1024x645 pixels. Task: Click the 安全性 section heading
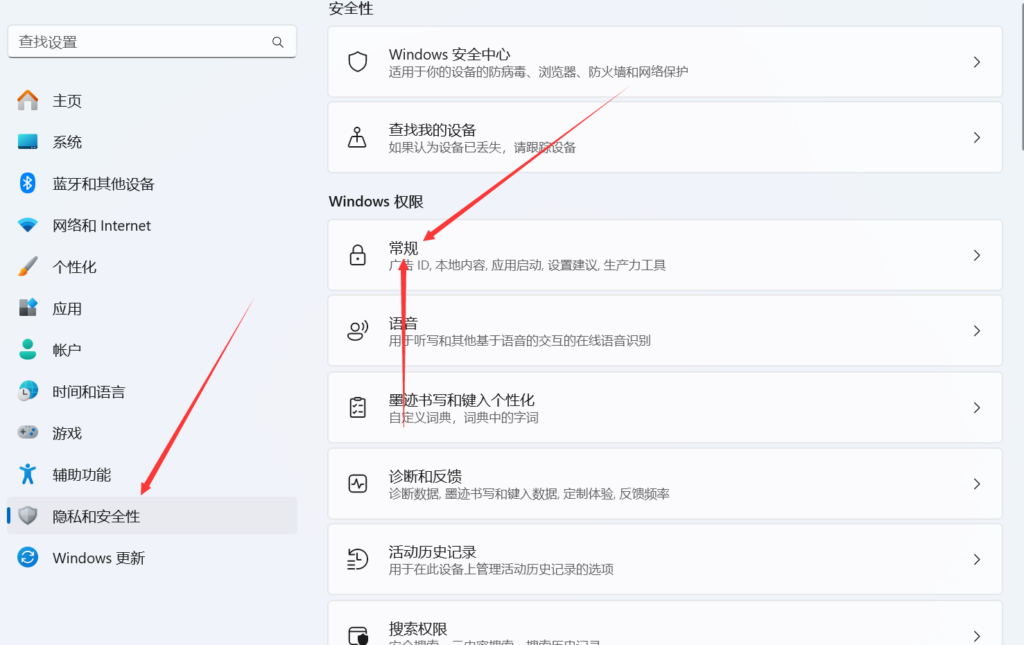[351, 8]
